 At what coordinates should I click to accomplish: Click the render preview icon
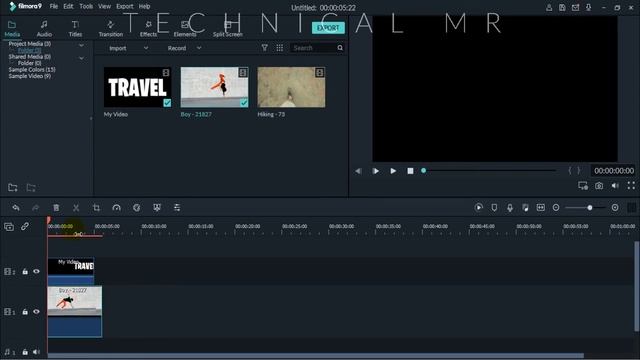coord(479,208)
